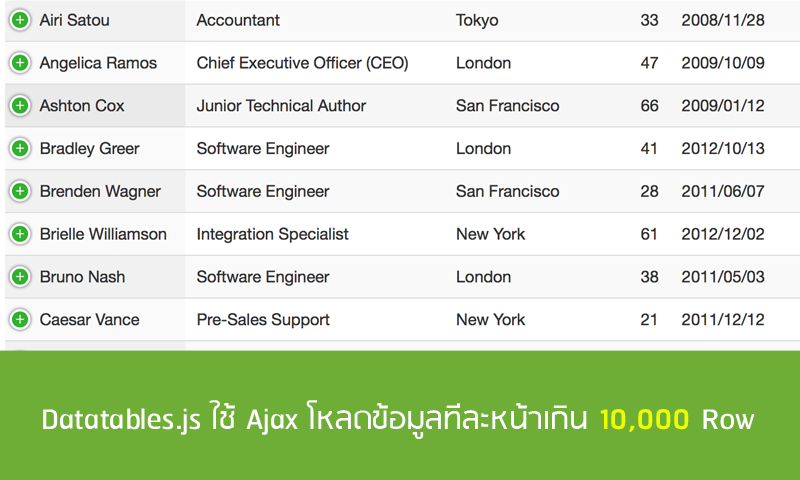
Task: Click plus icon next to Brielle Williamson
Action: (19, 234)
